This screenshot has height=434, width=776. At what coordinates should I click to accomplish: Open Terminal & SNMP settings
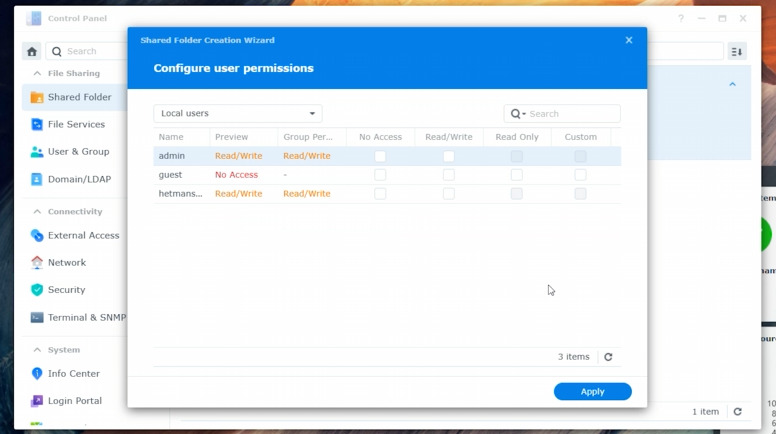pos(87,317)
